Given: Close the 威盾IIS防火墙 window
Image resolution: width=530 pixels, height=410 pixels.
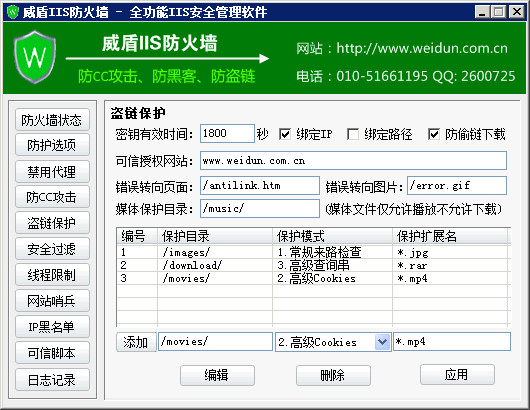Looking at the screenshot, I should tap(517, 12).
